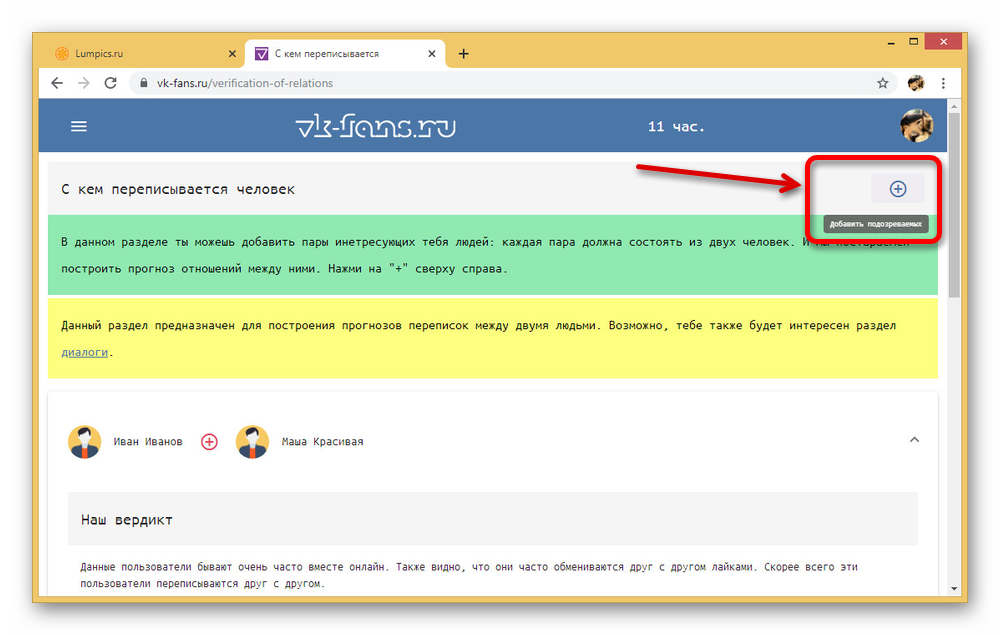
Task: Go back in browser history
Action: pos(57,83)
